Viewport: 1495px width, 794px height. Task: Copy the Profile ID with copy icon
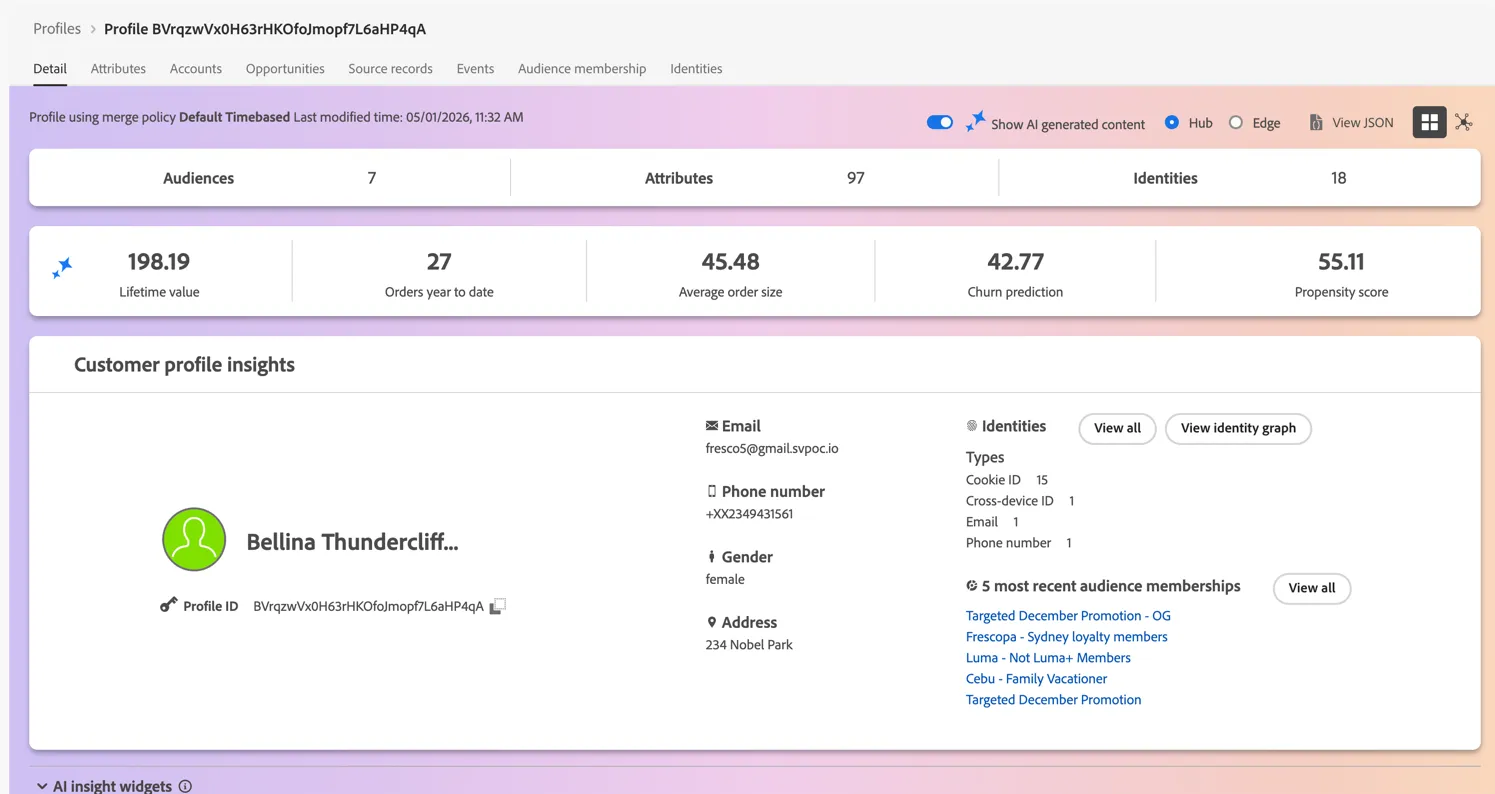(x=497, y=606)
